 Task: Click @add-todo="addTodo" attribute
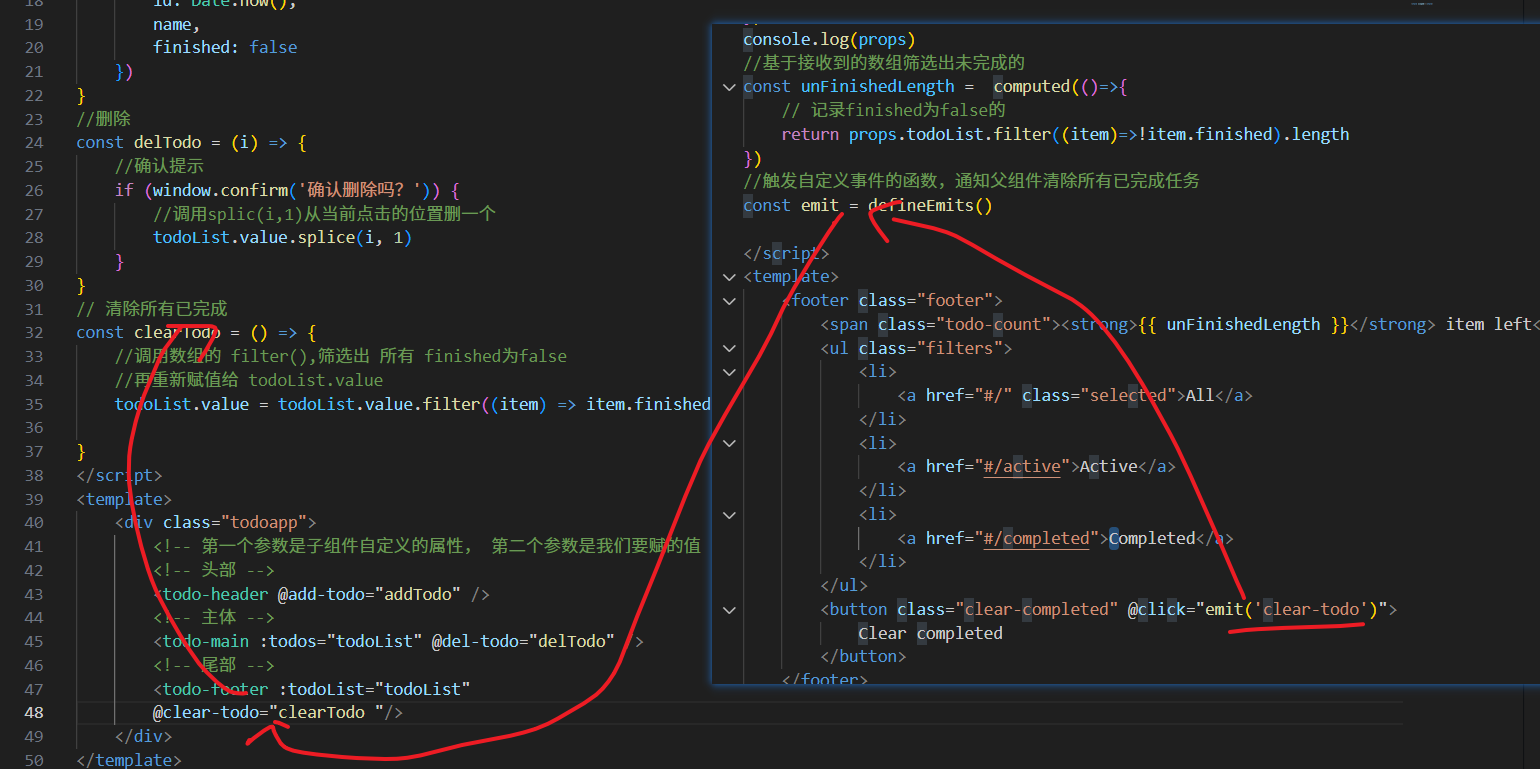[369, 594]
